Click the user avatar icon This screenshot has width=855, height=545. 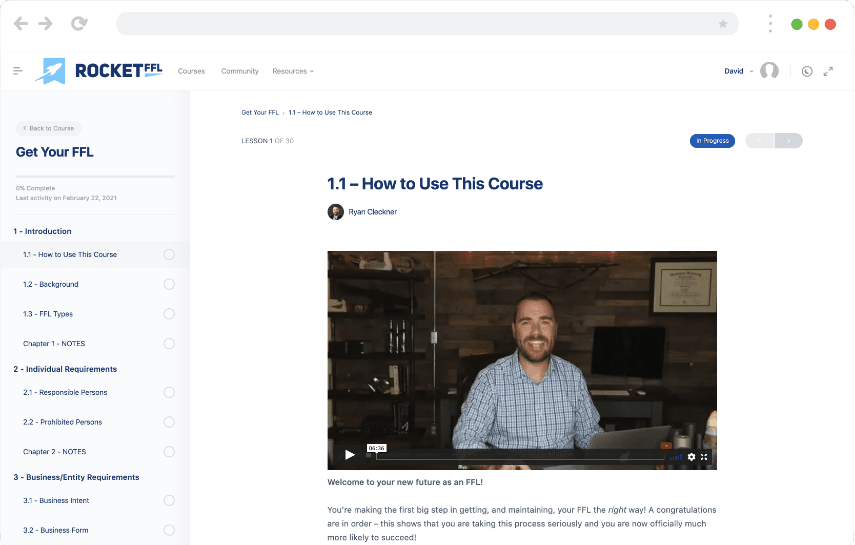click(x=769, y=71)
